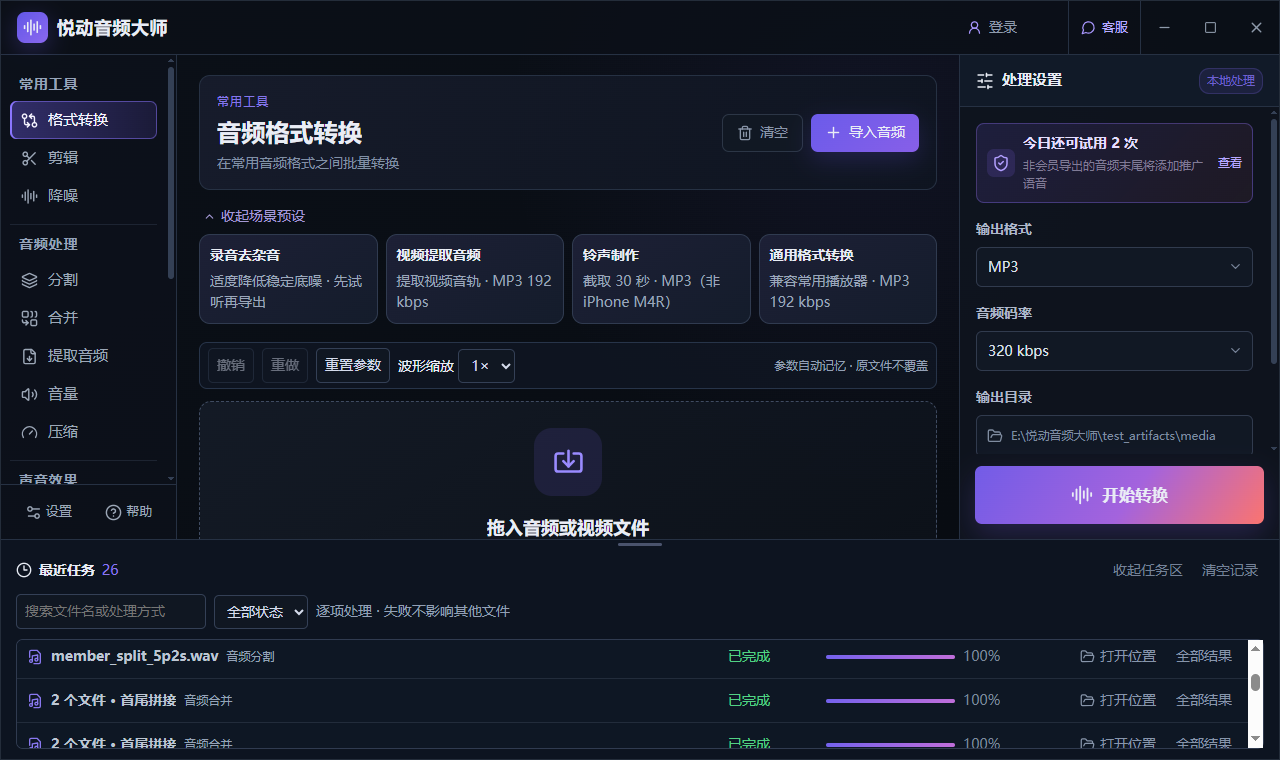The image size is (1280, 760).
Task: Click 全部结果 in member_split_5p2s.wav row
Action: [1204, 657]
